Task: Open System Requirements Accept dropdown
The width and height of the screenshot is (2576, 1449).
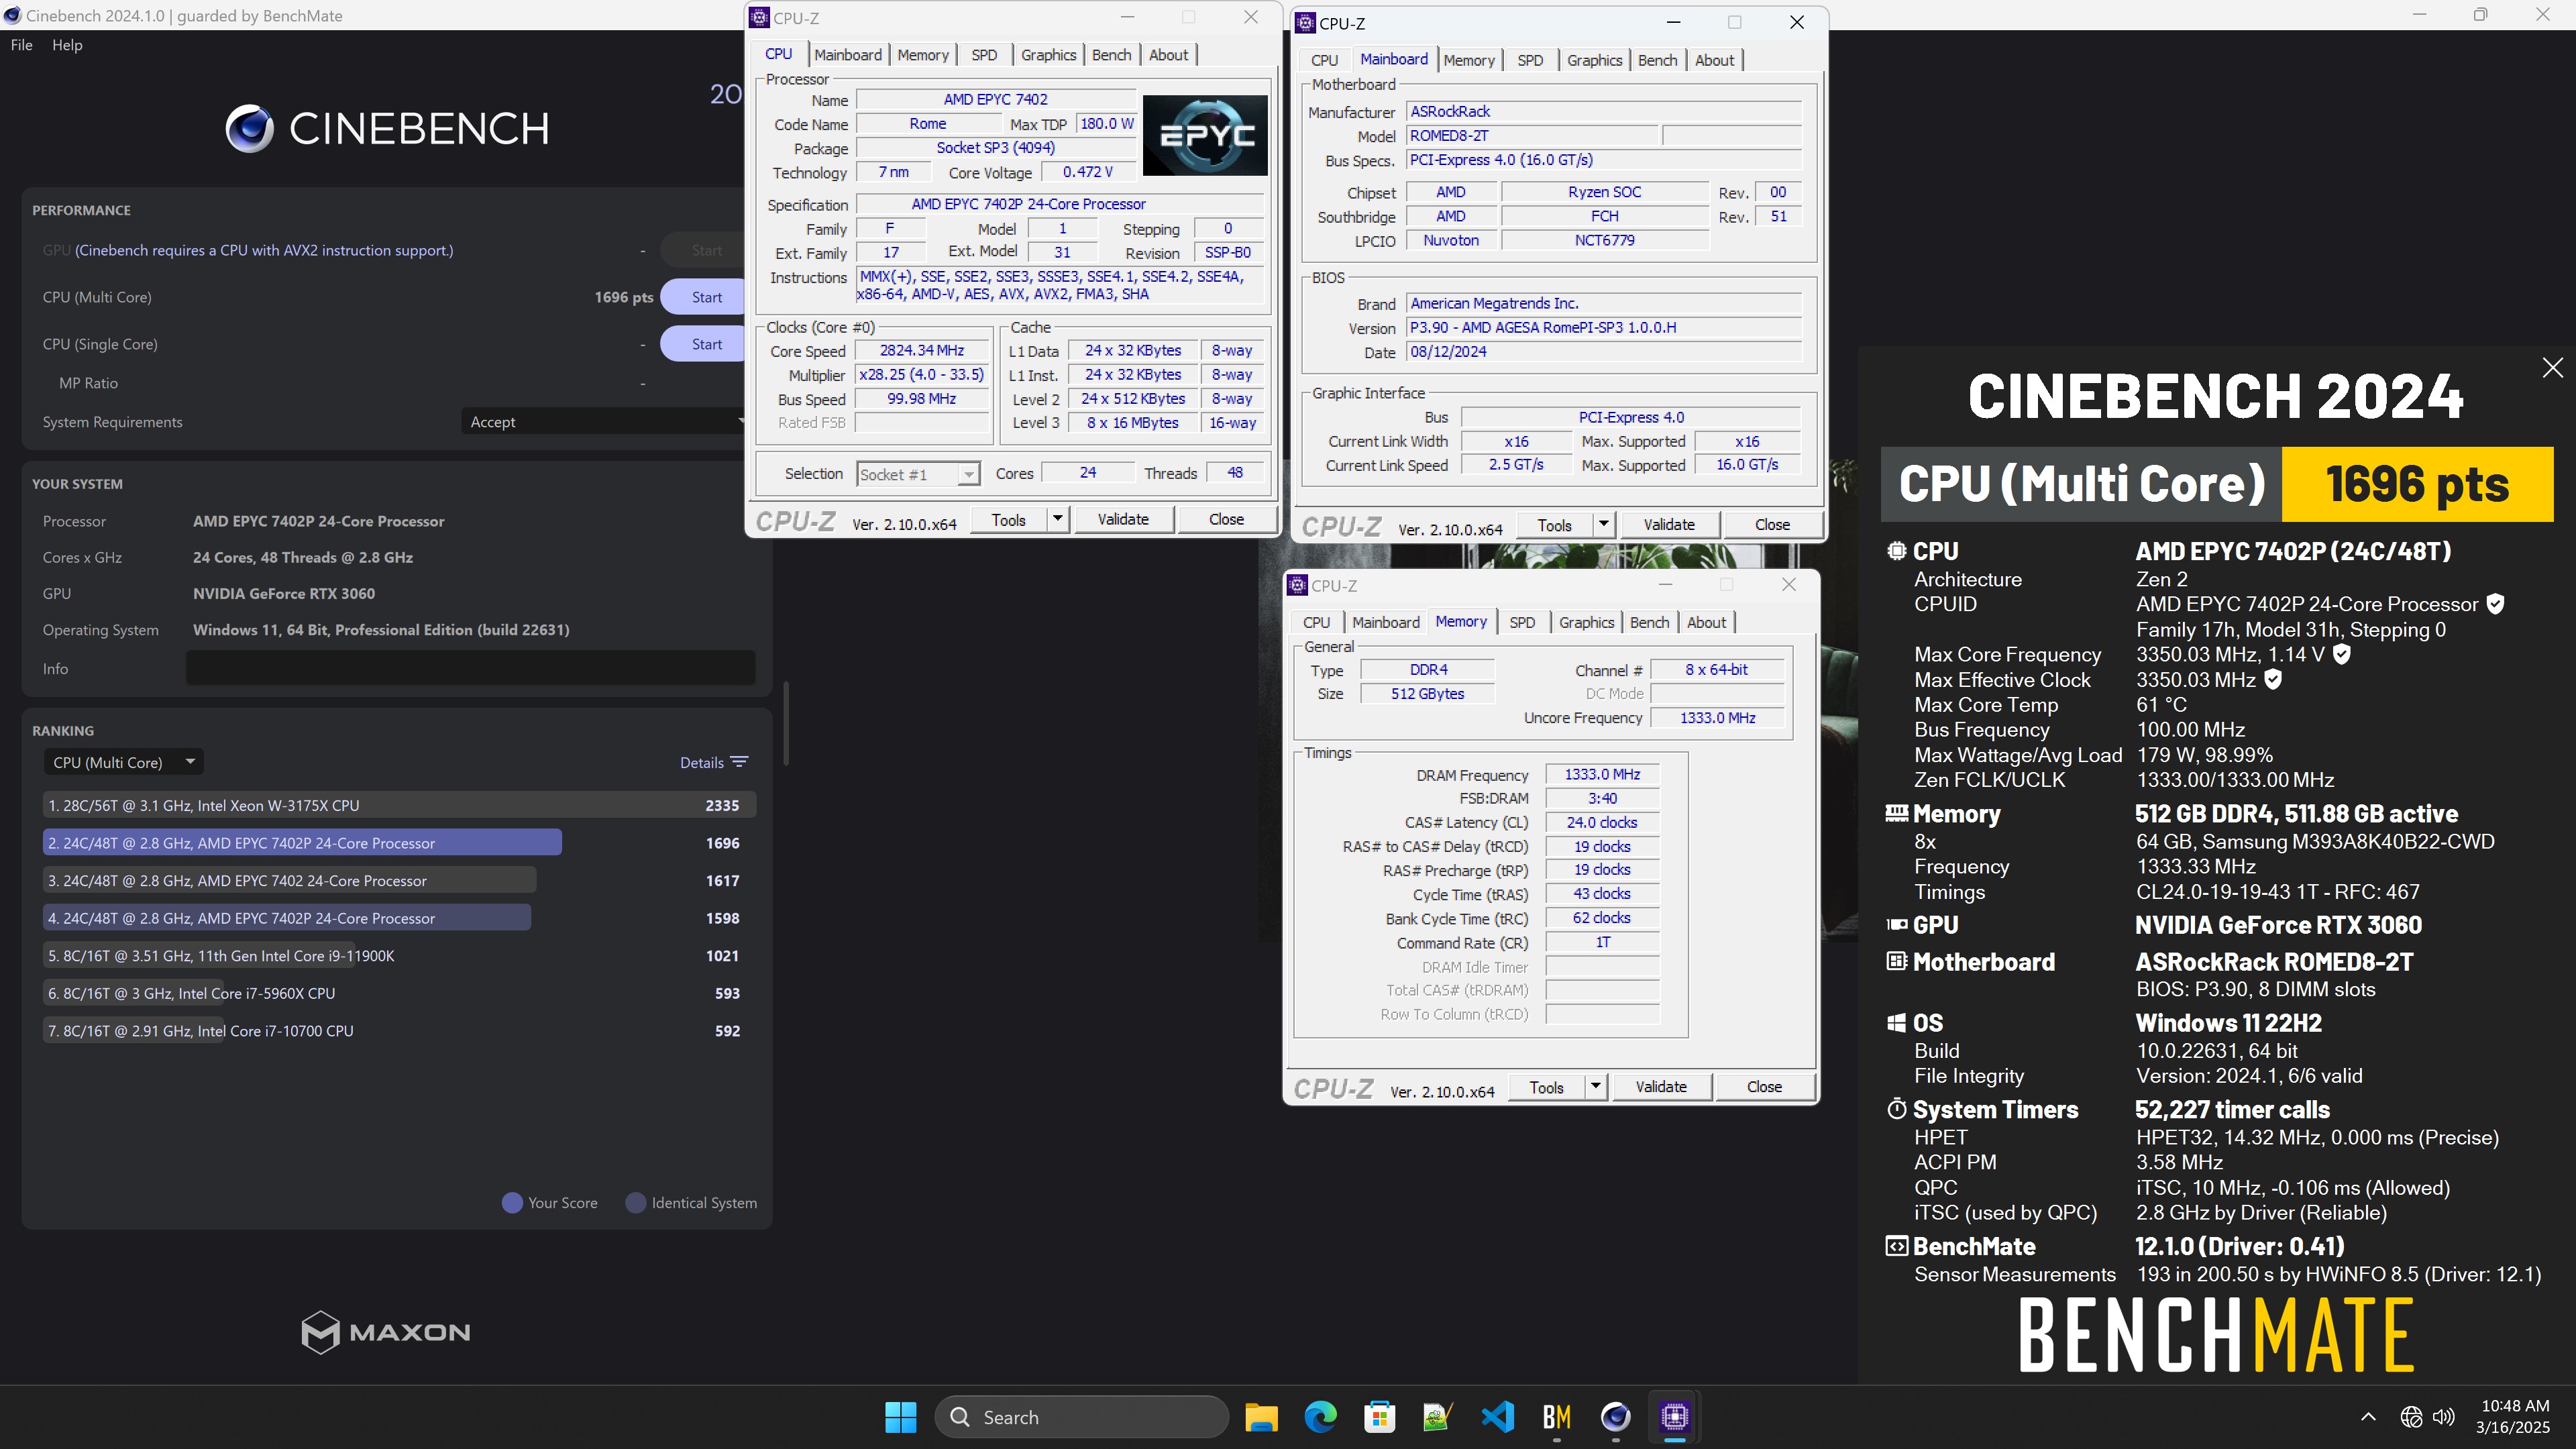Action: 604,422
